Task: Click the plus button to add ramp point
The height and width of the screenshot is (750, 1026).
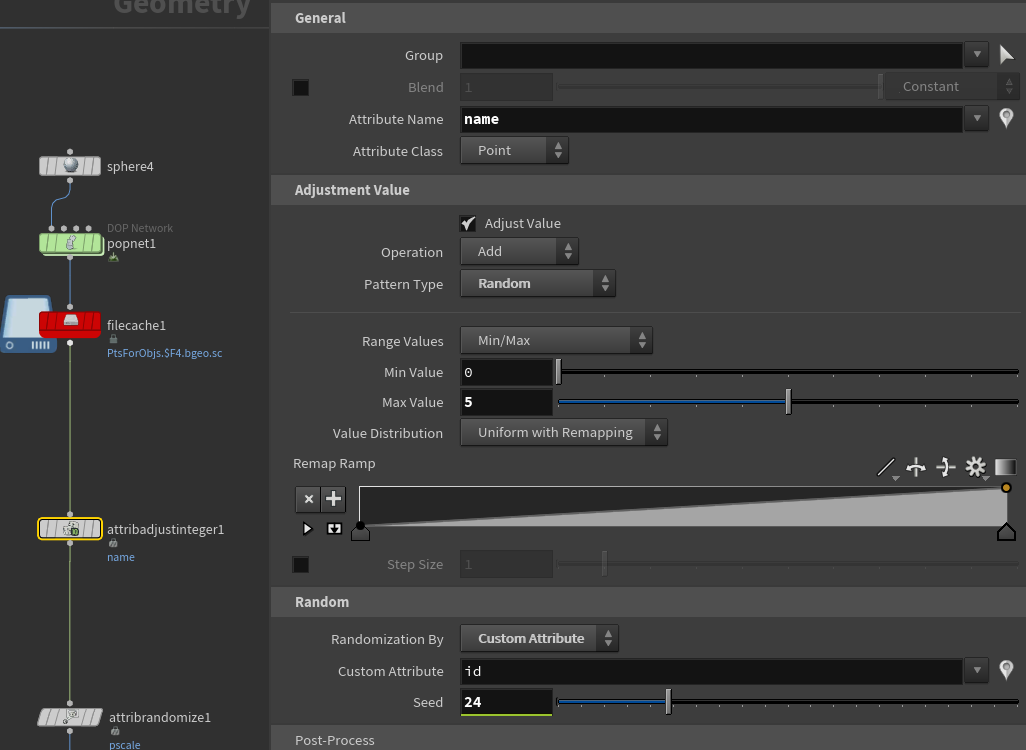Action: [333, 498]
